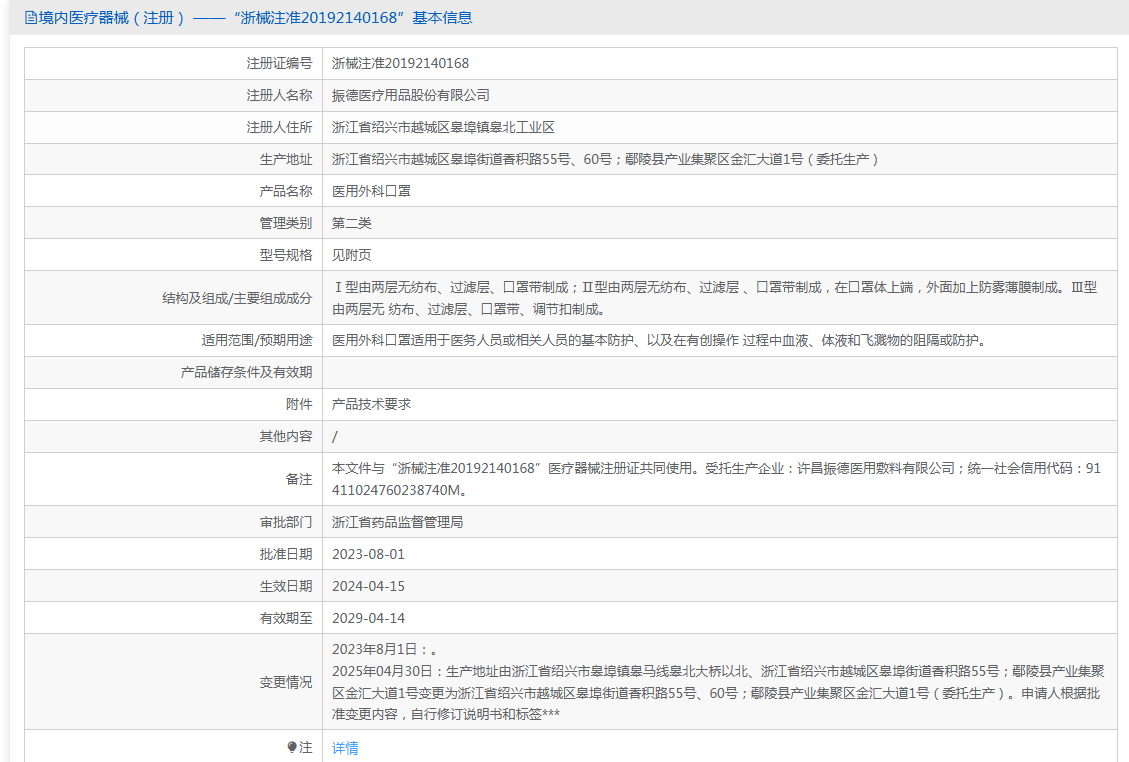Click the document icon beside the page title
This screenshot has height=762, width=1129.
click(31, 18)
